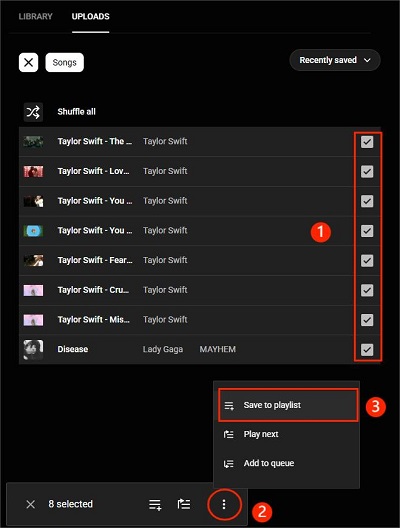The width and height of the screenshot is (400, 528).
Task: Click the Add to queue menu icon
Action: [229, 464]
